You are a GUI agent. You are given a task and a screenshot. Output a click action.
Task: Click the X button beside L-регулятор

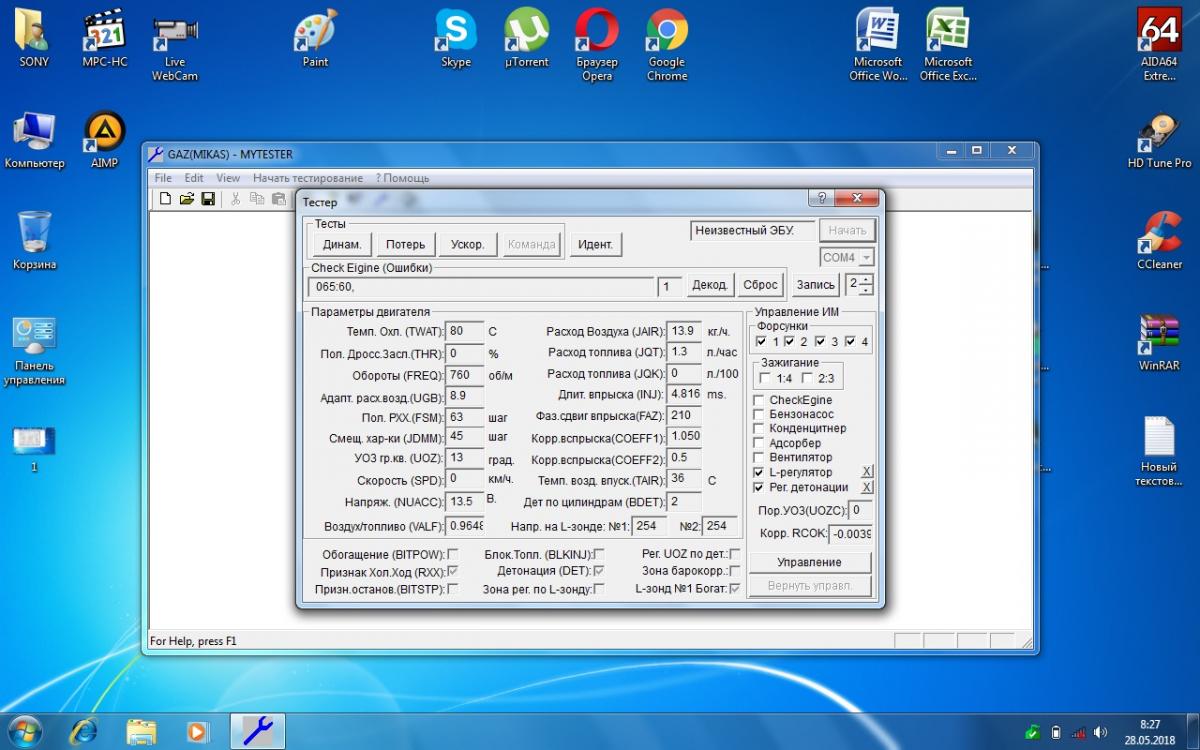pyautogui.click(x=867, y=472)
